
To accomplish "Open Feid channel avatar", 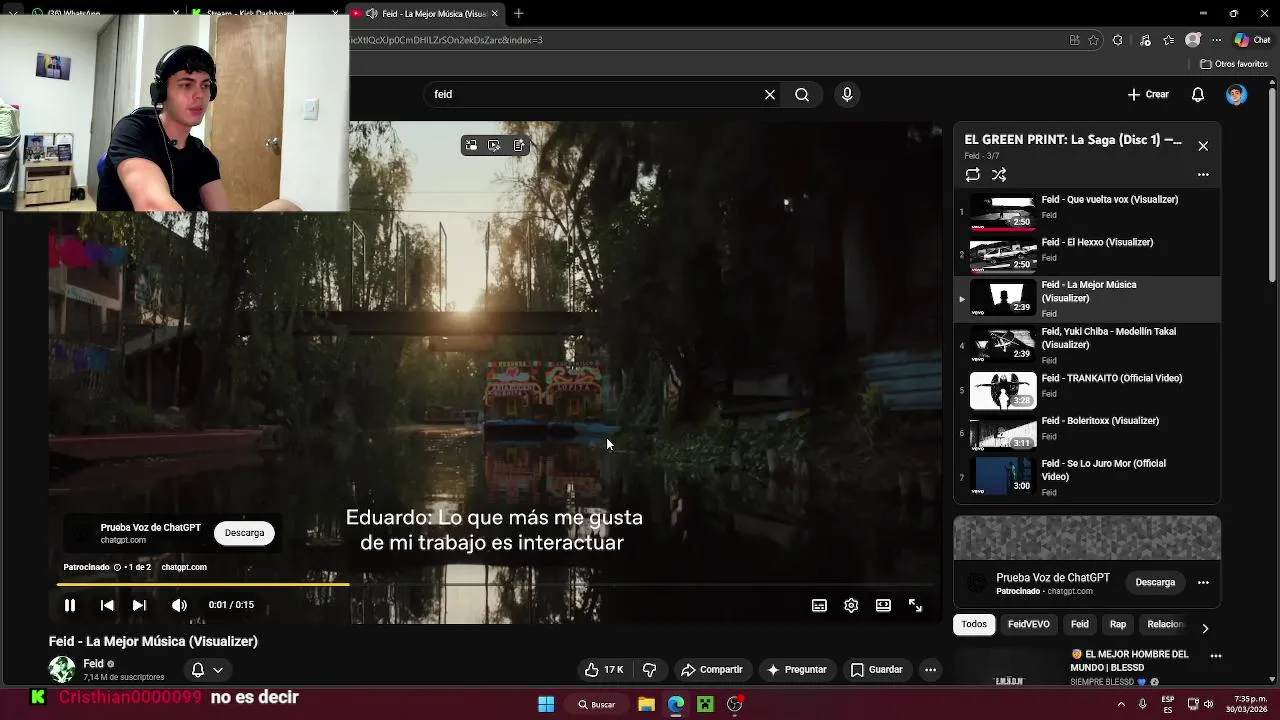I will [x=62, y=669].
